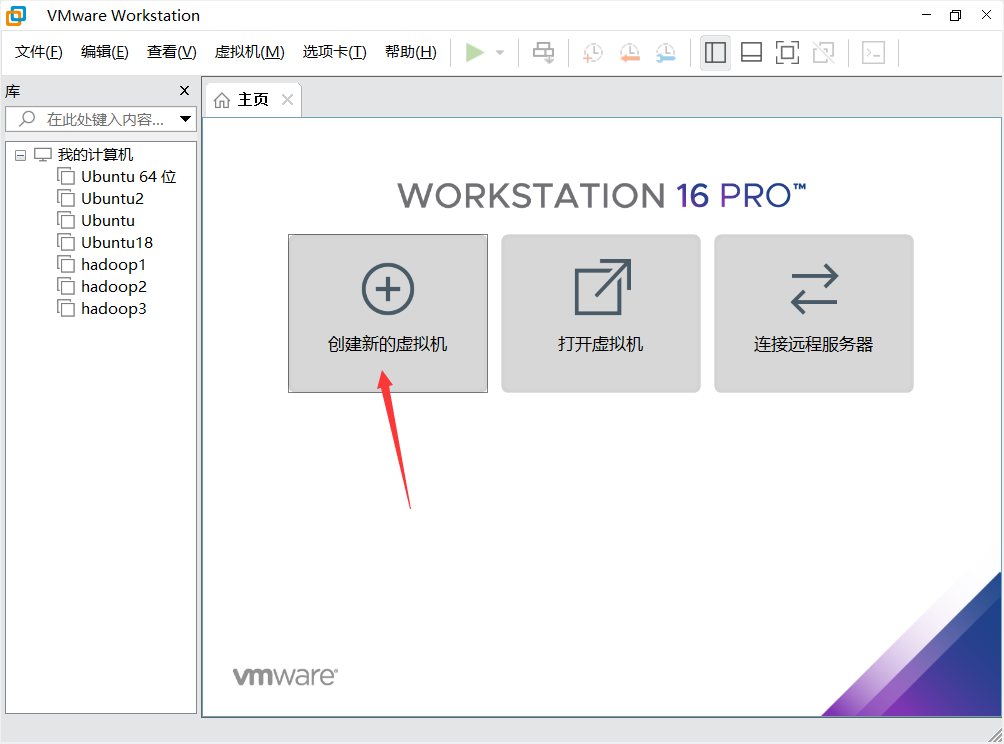Close the 库 library panel
The image size is (1004, 744).
click(x=184, y=91)
